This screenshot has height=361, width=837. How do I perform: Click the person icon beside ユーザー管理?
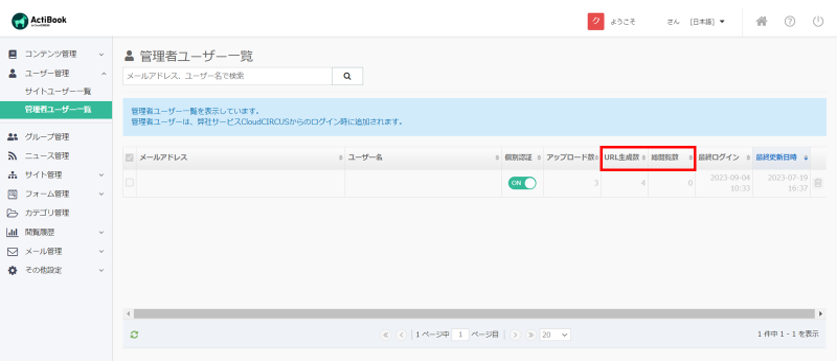click(13, 73)
